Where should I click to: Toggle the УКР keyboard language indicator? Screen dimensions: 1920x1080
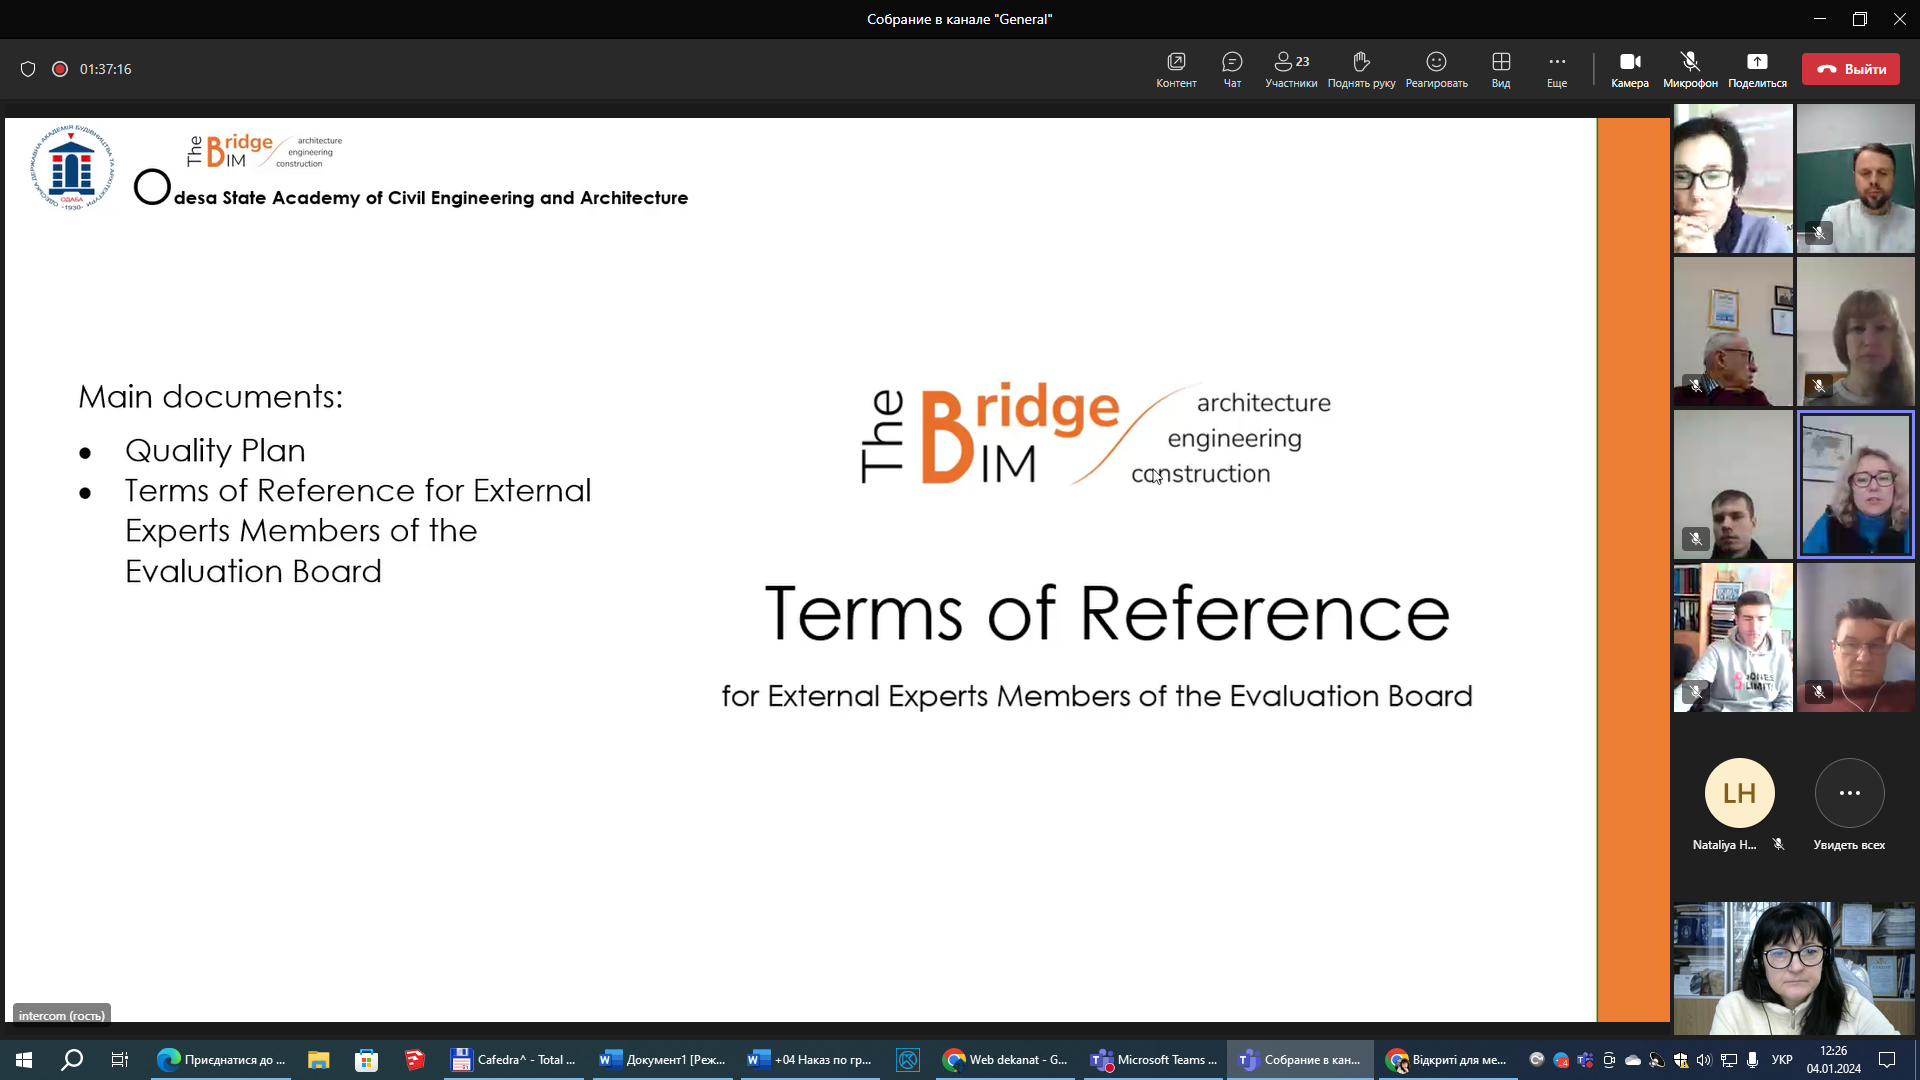coord(1782,1060)
